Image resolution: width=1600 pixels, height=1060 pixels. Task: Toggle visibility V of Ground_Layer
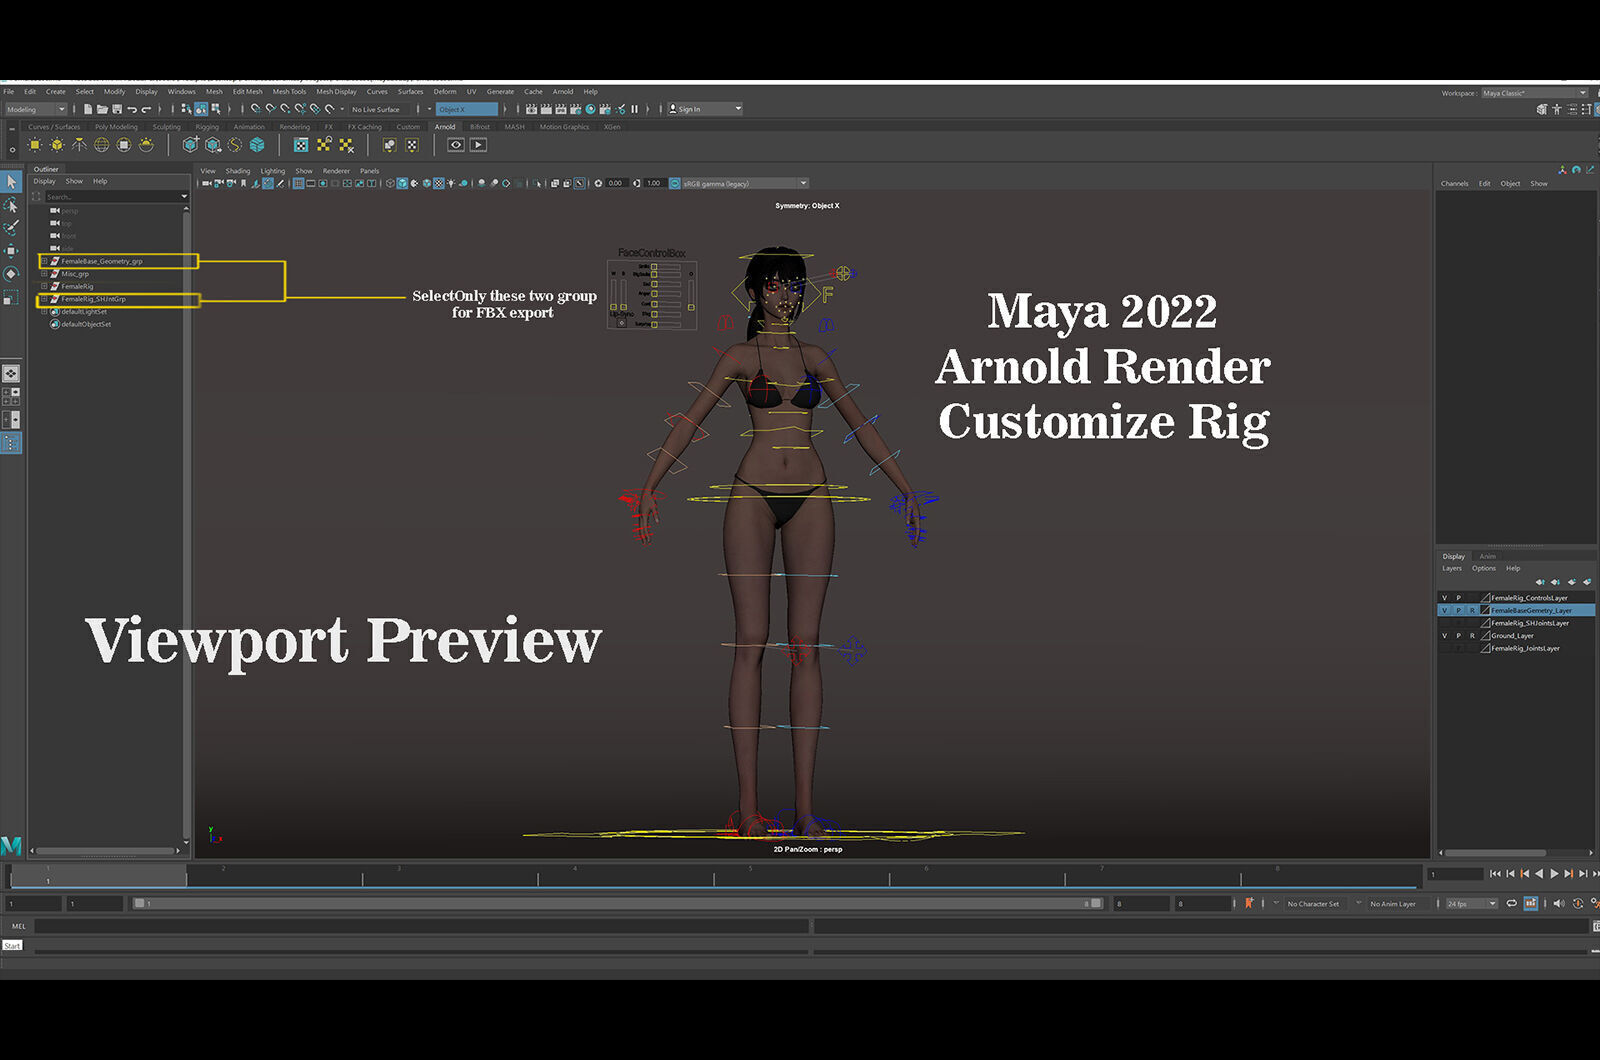[1444, 636]
